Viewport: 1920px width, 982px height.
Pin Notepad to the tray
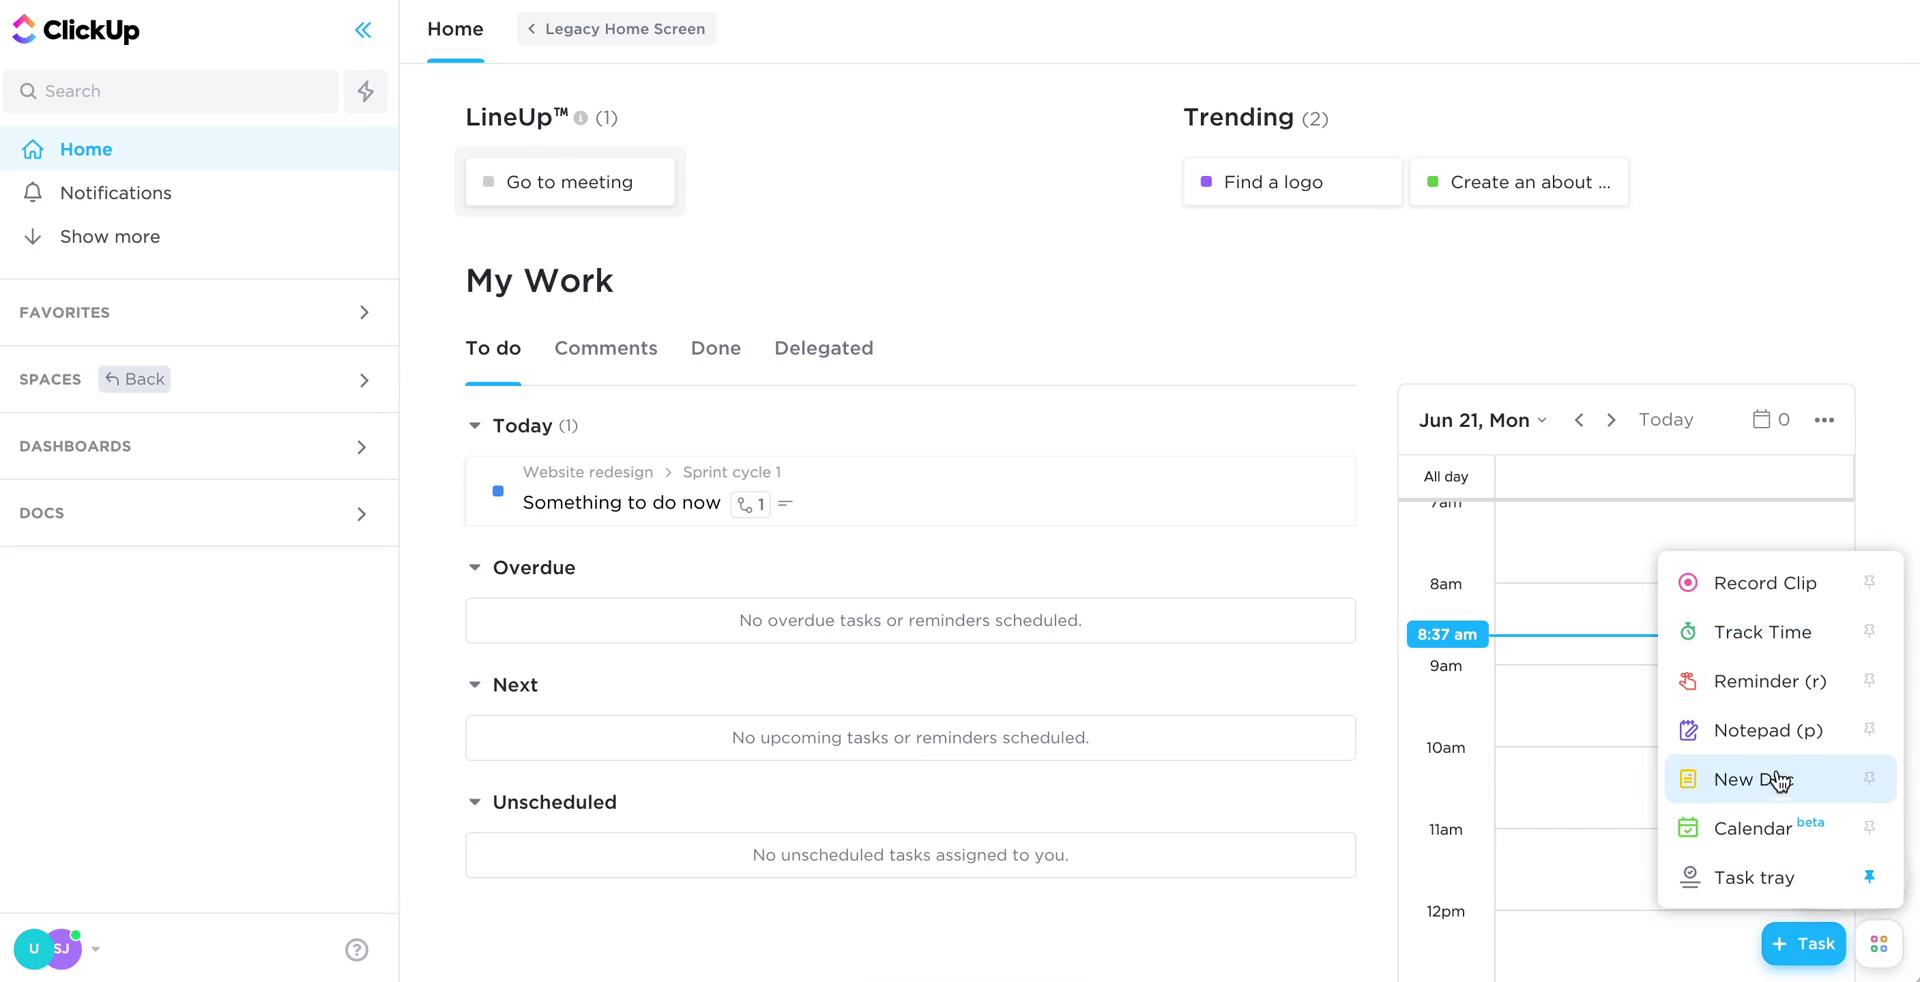[x=1869, y=729]
